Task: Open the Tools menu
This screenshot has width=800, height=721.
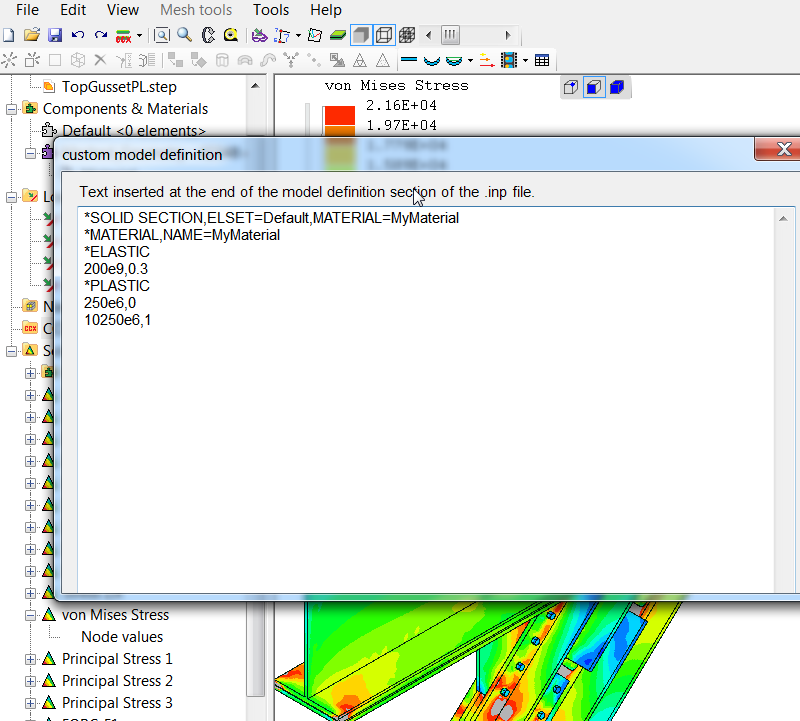Action: tap(271, 10)
